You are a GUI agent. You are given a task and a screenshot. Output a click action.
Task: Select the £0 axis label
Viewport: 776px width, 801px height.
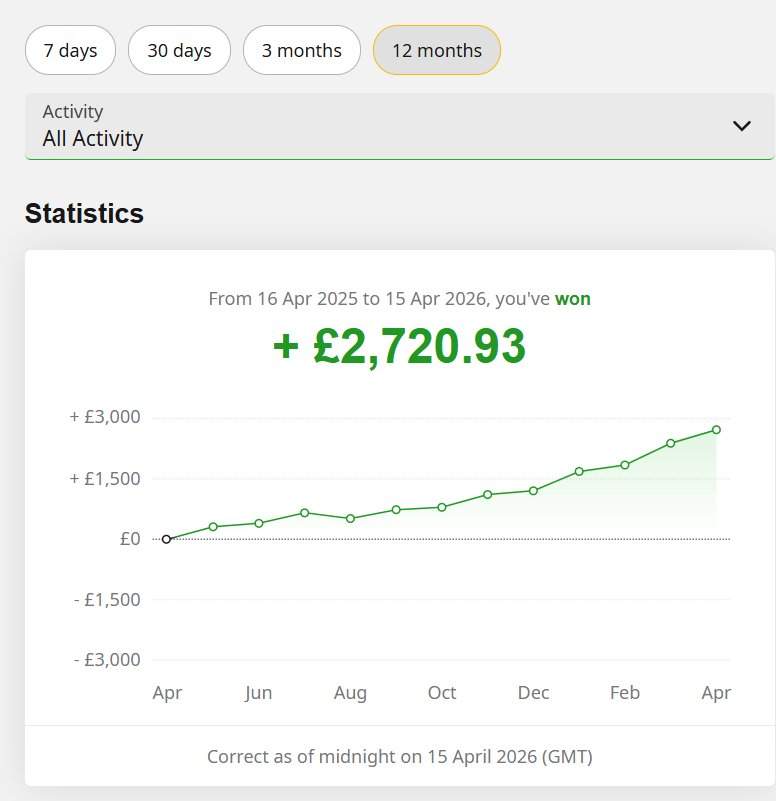[x=129, y=538]
